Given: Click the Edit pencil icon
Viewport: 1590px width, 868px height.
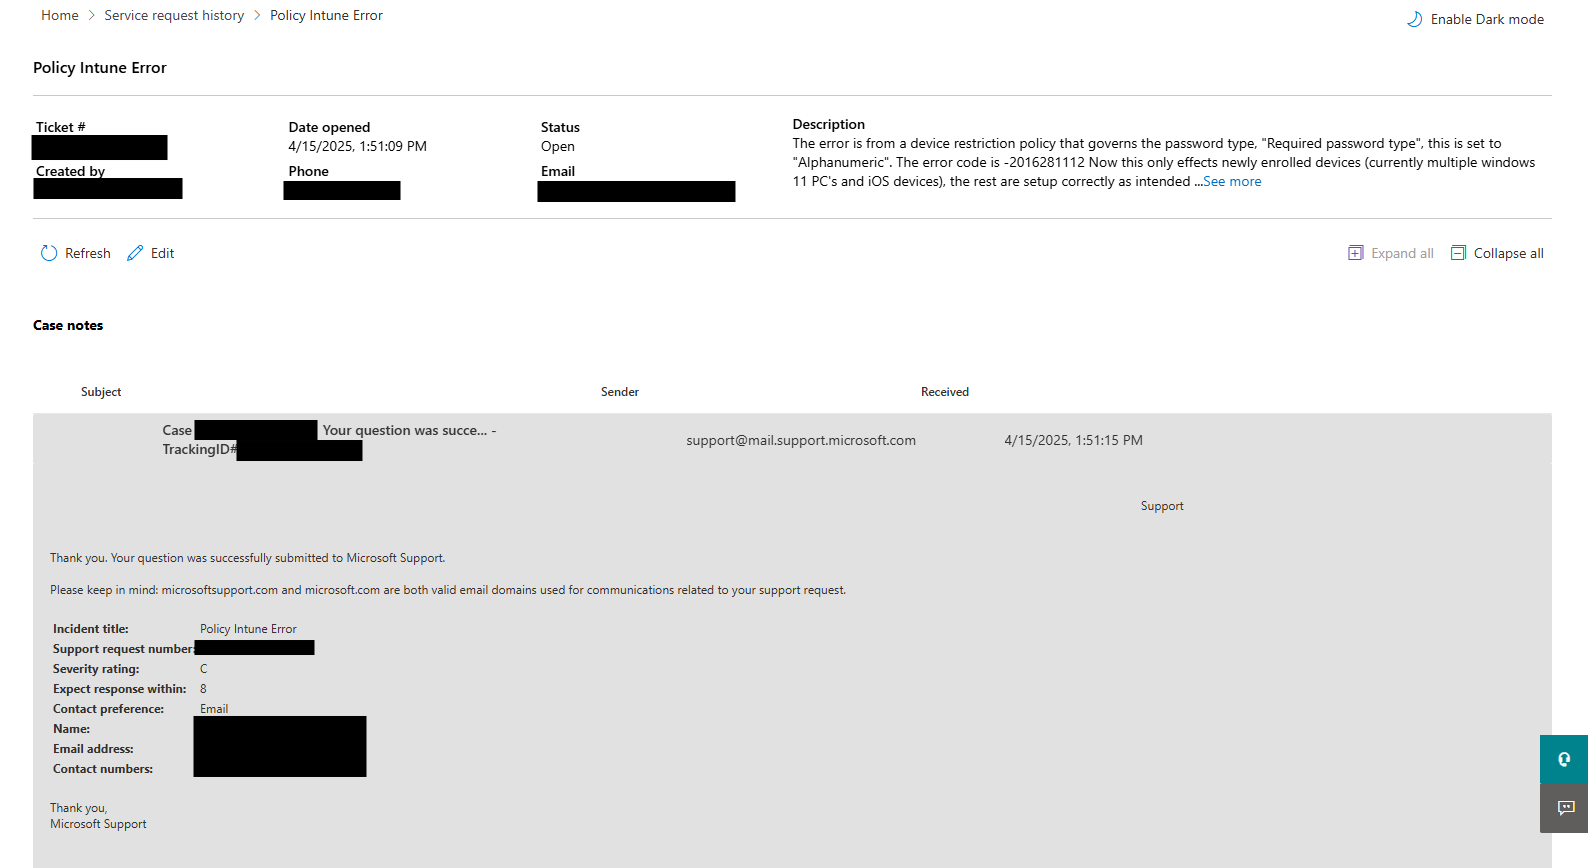Looking at the screenshot, I should coord(135,253).
